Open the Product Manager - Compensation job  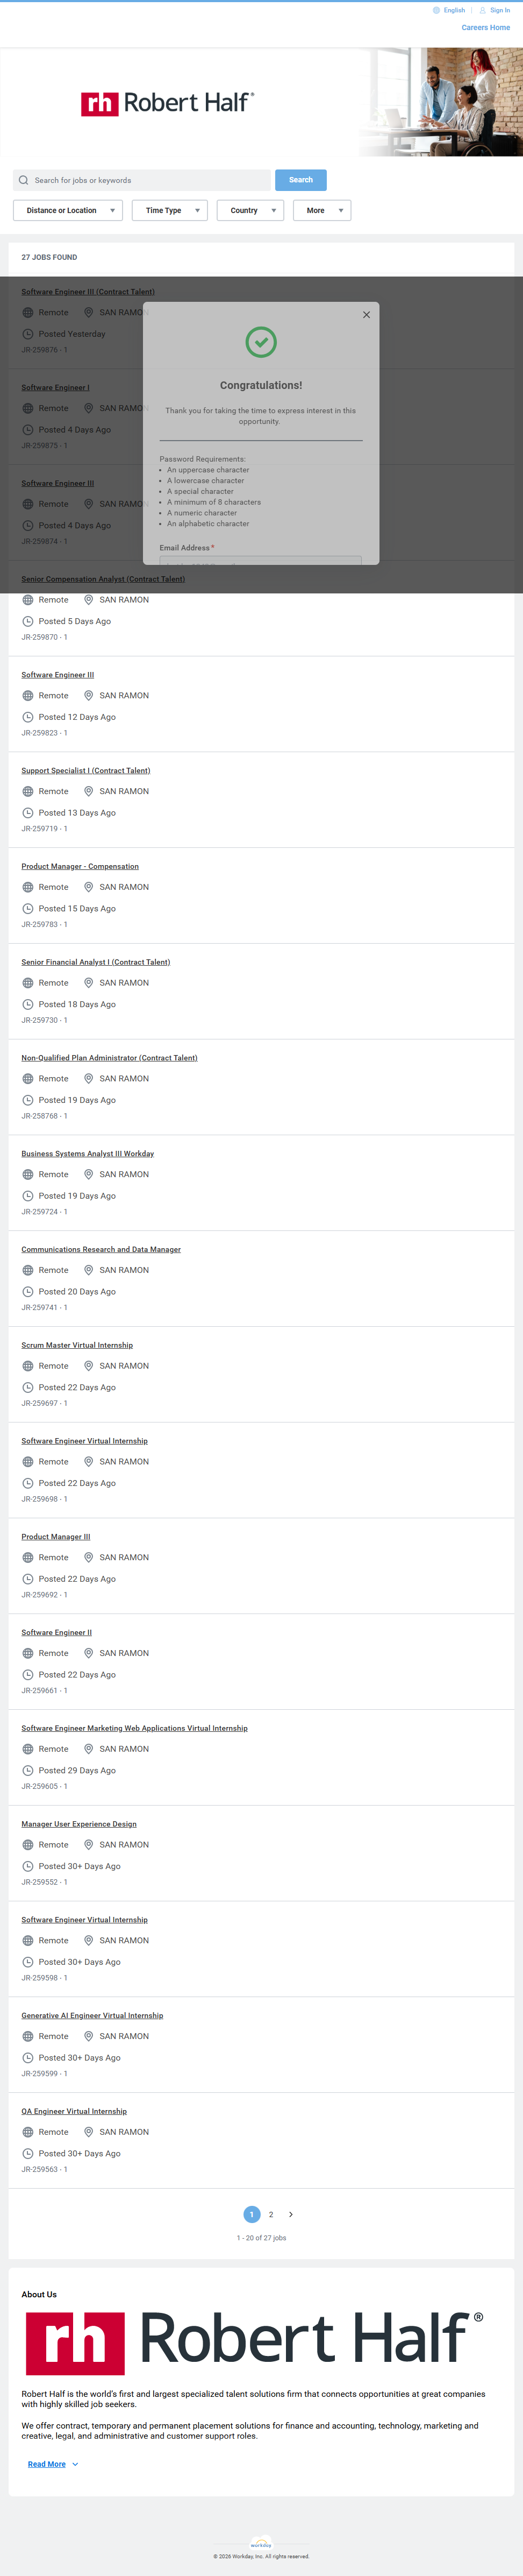click(80, 867)
